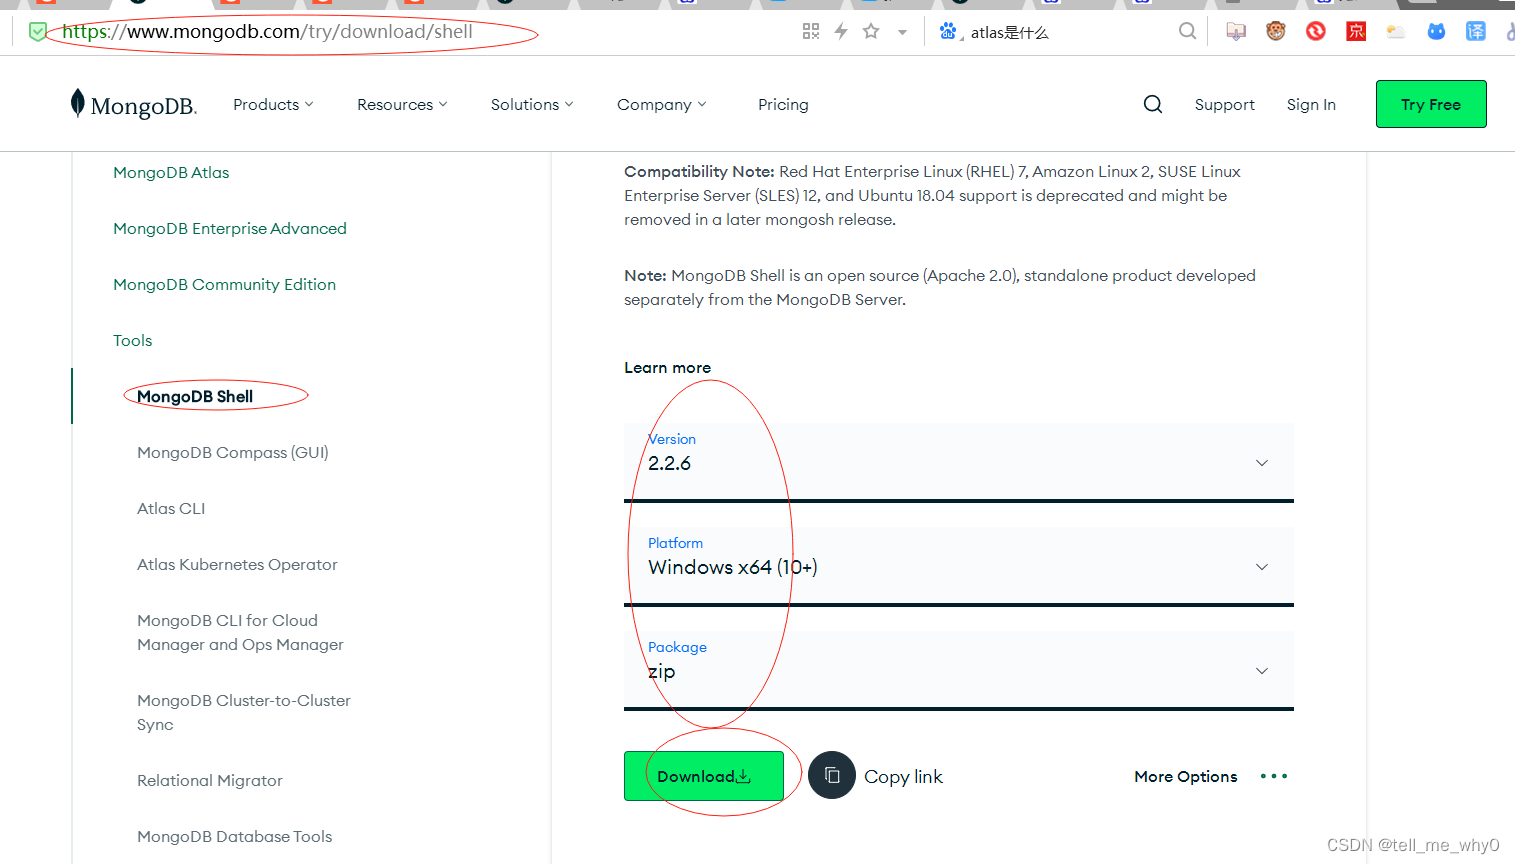Select MongoDB Shell in the sidebar
This screenshot has width=1515, height=864.
195,396
